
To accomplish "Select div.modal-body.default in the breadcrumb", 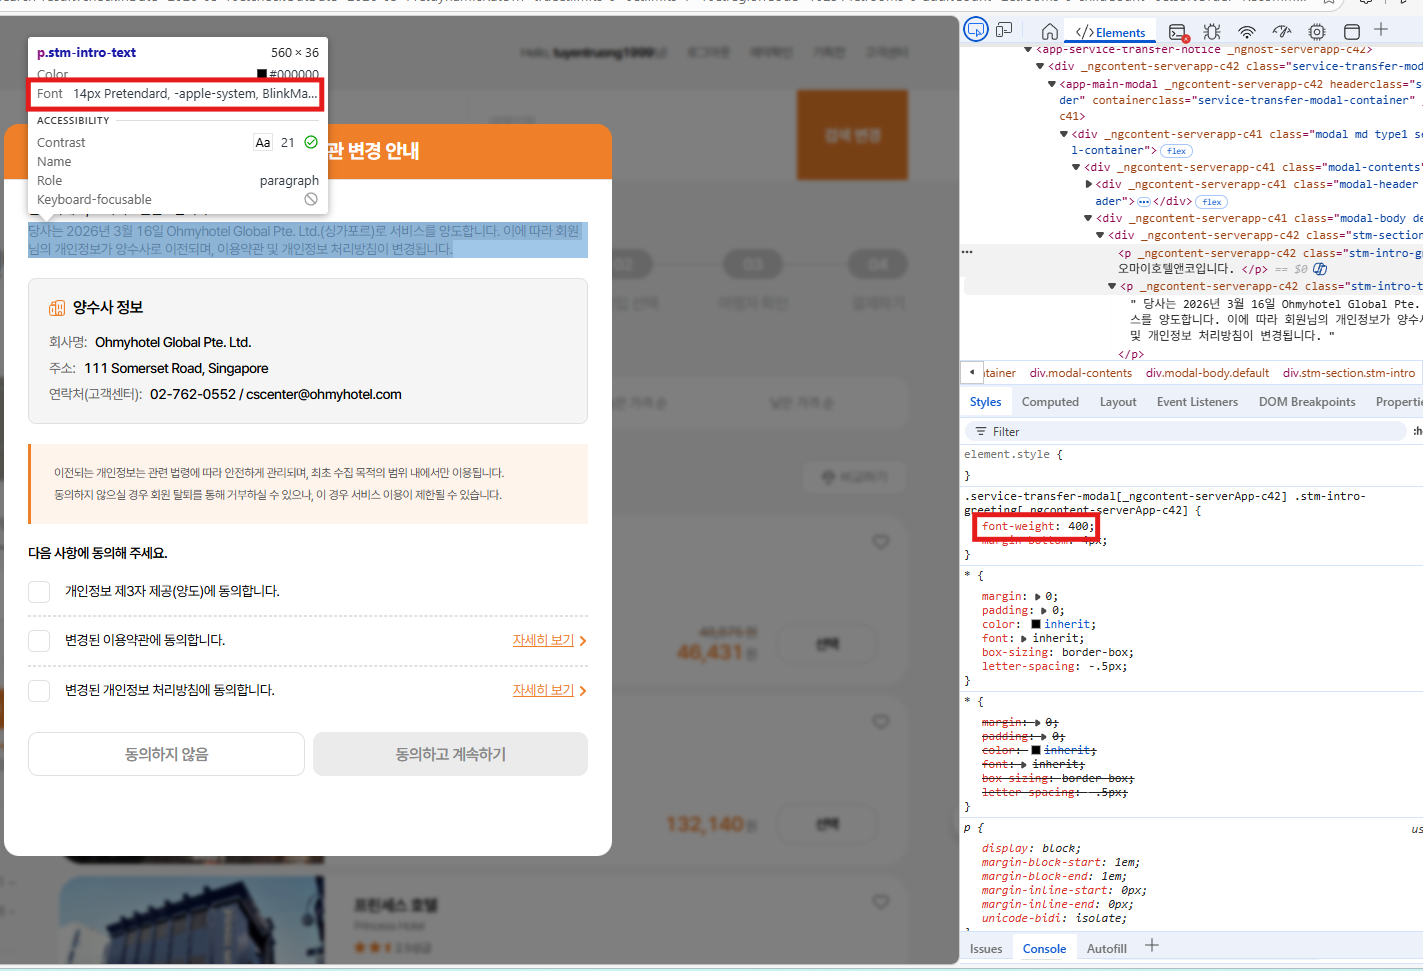I will coord(1207,373).
